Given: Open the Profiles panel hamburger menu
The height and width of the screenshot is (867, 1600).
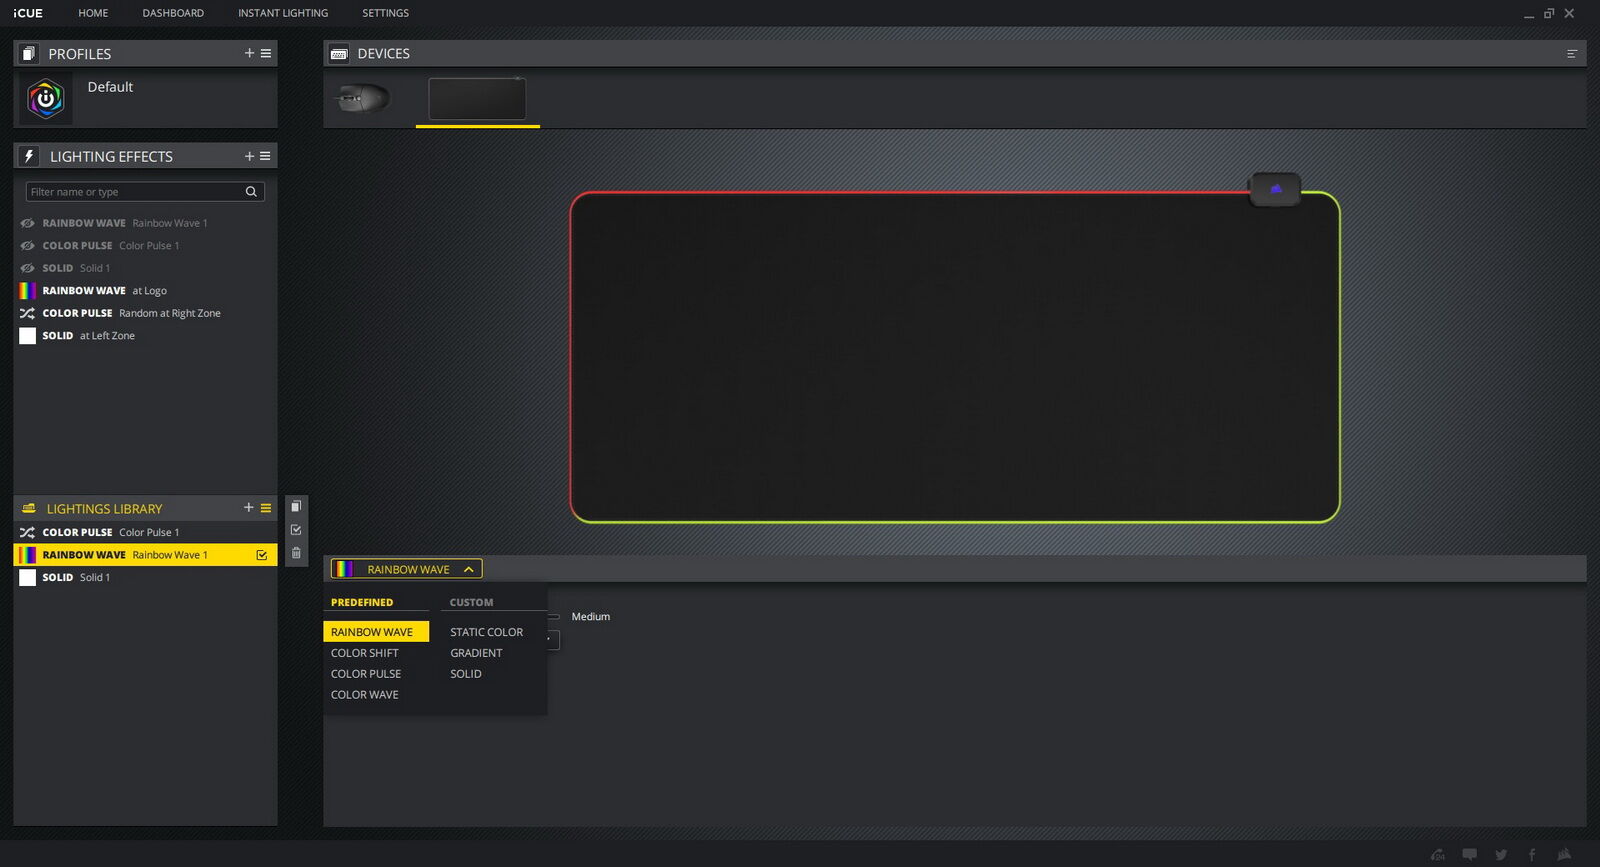Looking at the screenshot, I should click(266, 53).
